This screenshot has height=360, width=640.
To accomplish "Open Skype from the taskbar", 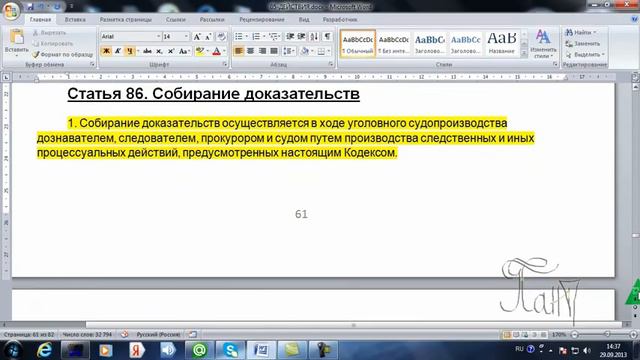I will 231,350.
